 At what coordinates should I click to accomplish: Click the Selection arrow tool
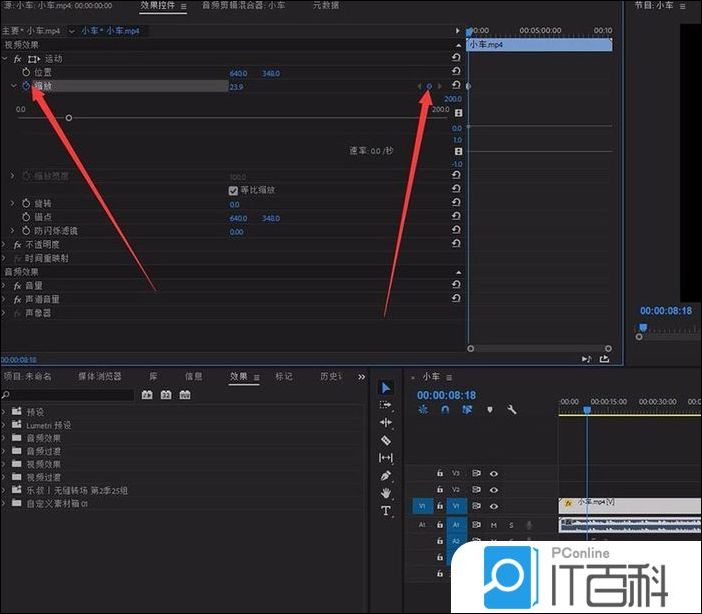click(386, 388)
